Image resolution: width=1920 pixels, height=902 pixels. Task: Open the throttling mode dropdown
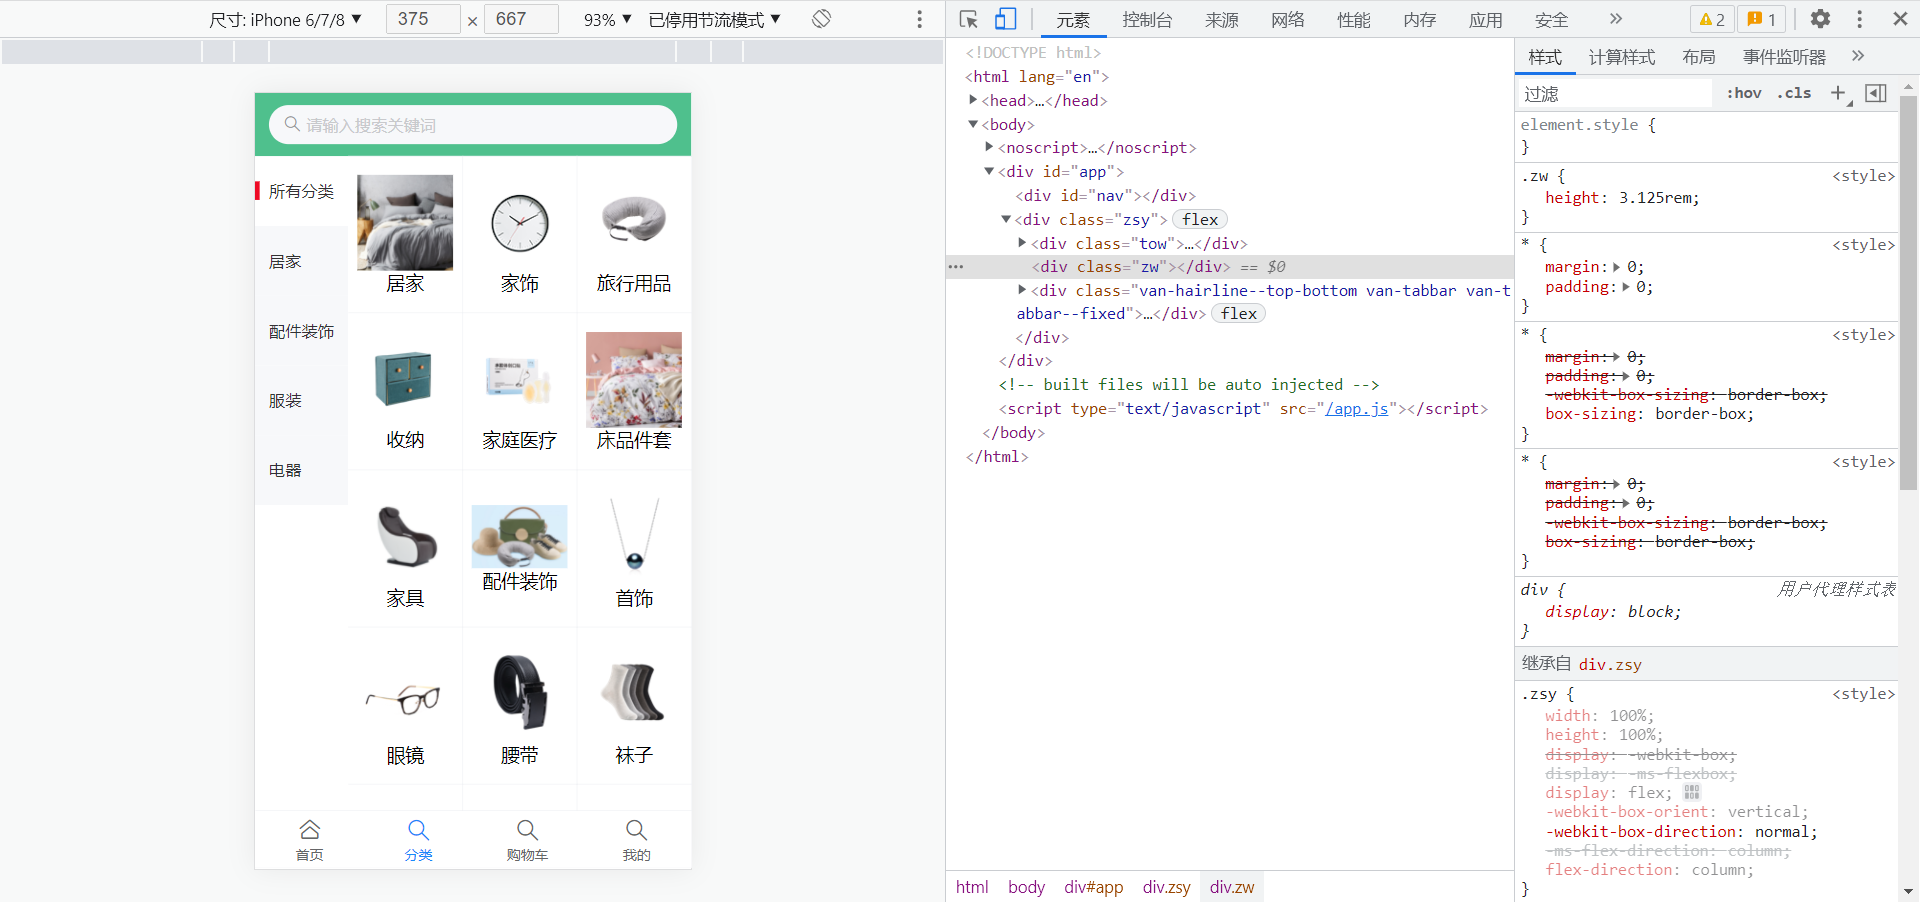(714, 19)
